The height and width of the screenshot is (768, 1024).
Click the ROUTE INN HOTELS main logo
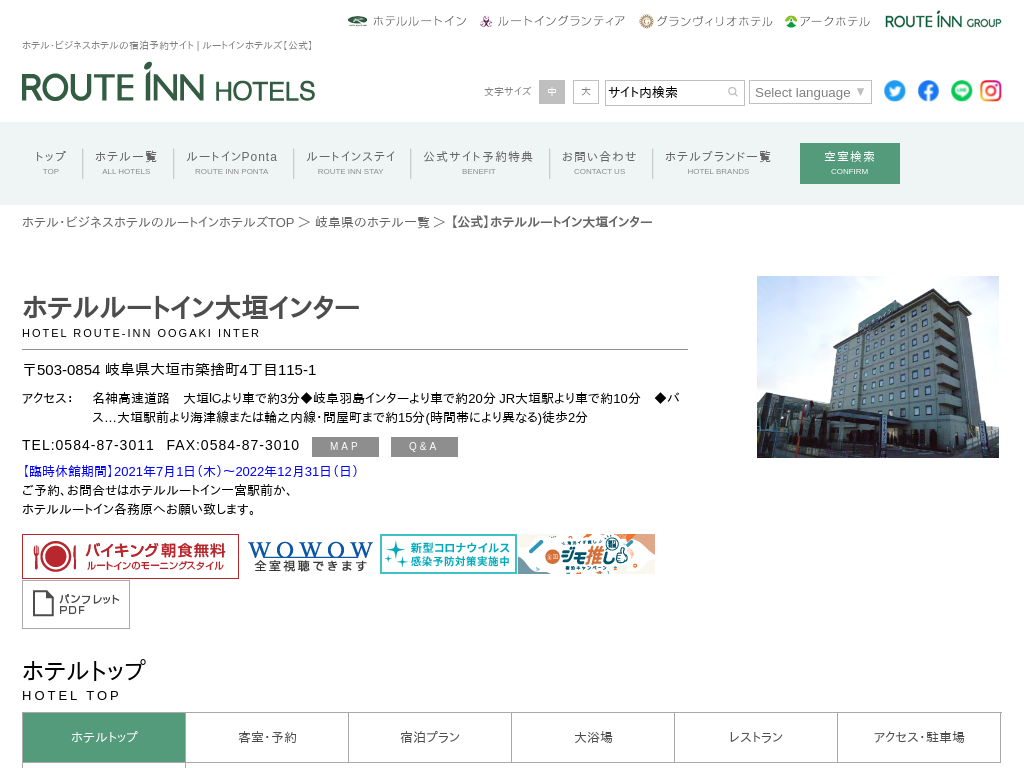coord(168,83)
